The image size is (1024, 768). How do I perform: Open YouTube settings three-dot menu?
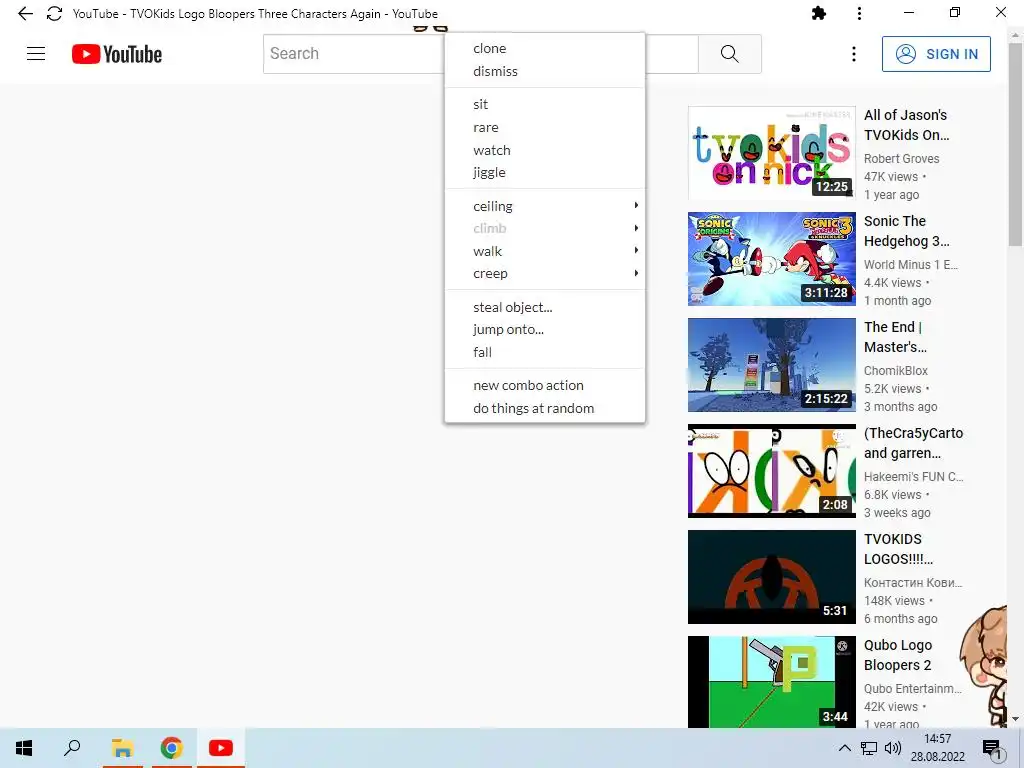click(x=854, y=54)
